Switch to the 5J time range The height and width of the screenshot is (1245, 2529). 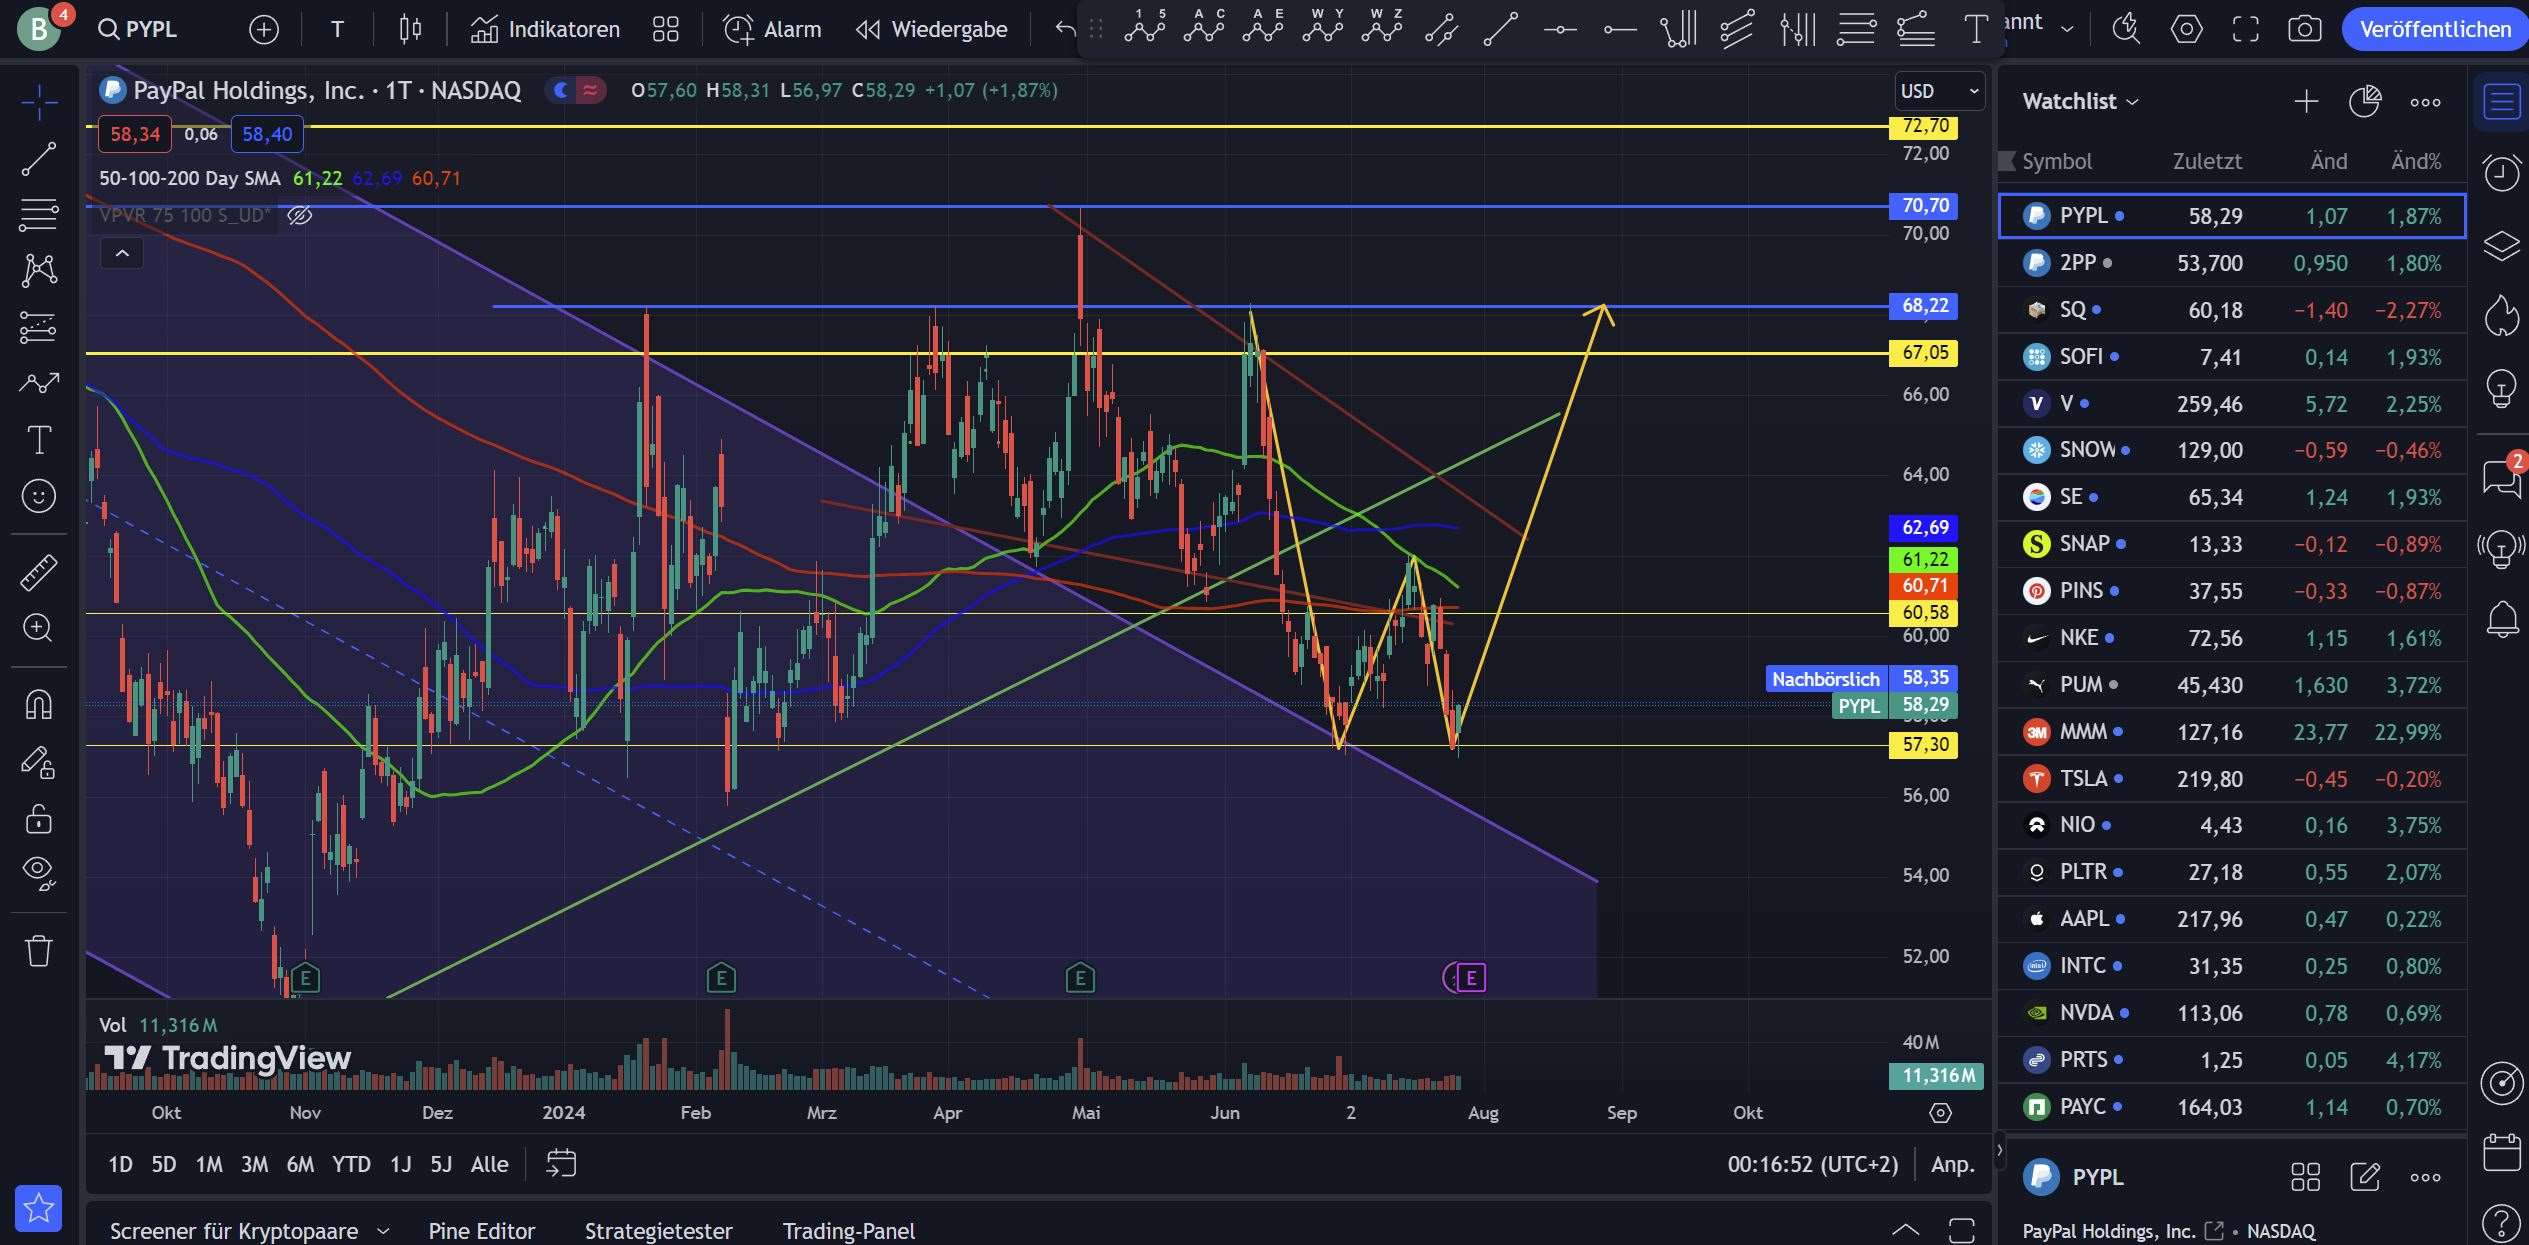tap(441, 1164)
